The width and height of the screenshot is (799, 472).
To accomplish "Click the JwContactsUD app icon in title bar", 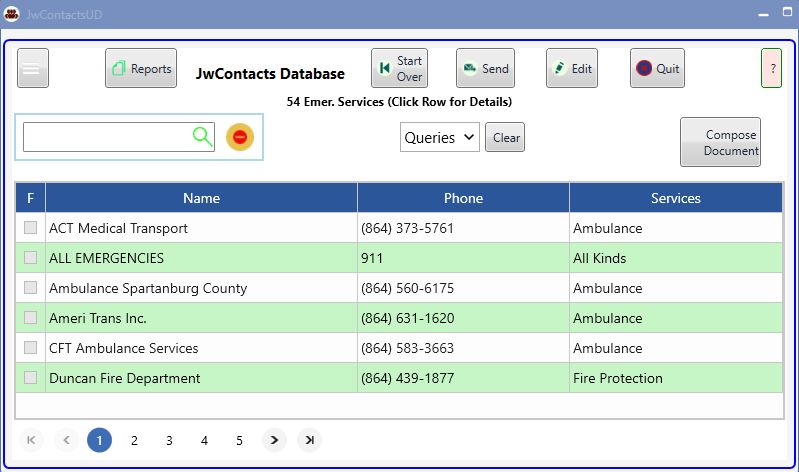I will click(x=11, y=14).
